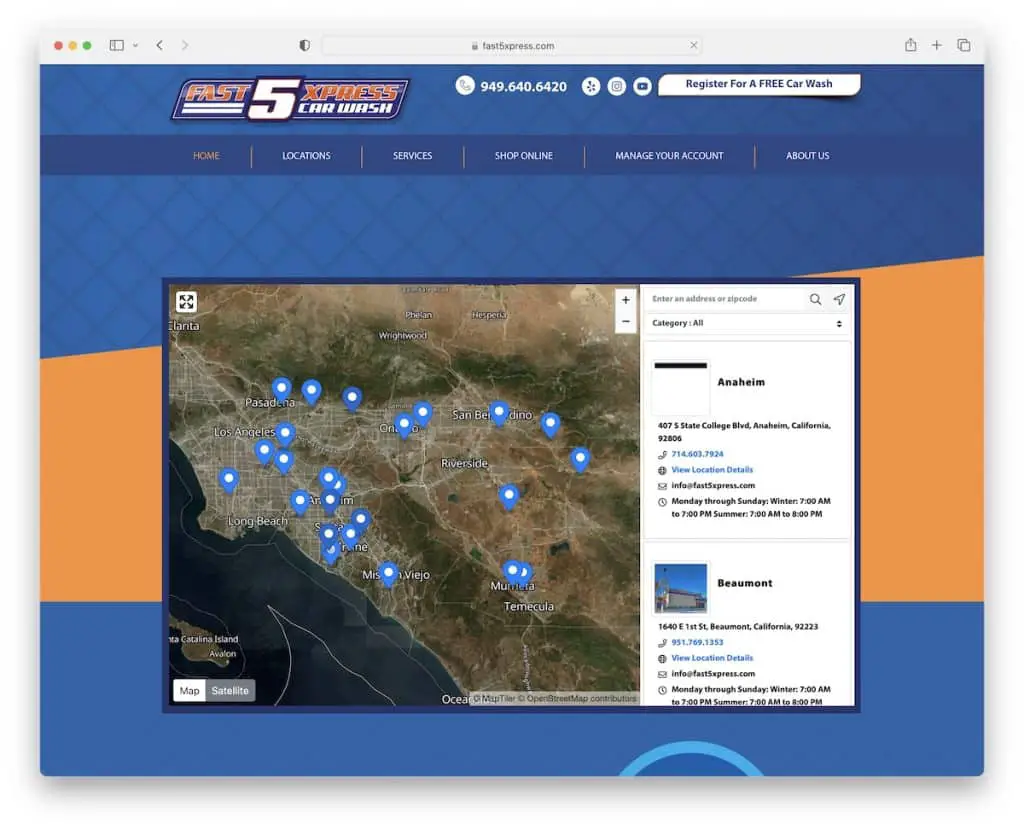Select the Beaumont location title

[x=744, y=583]
